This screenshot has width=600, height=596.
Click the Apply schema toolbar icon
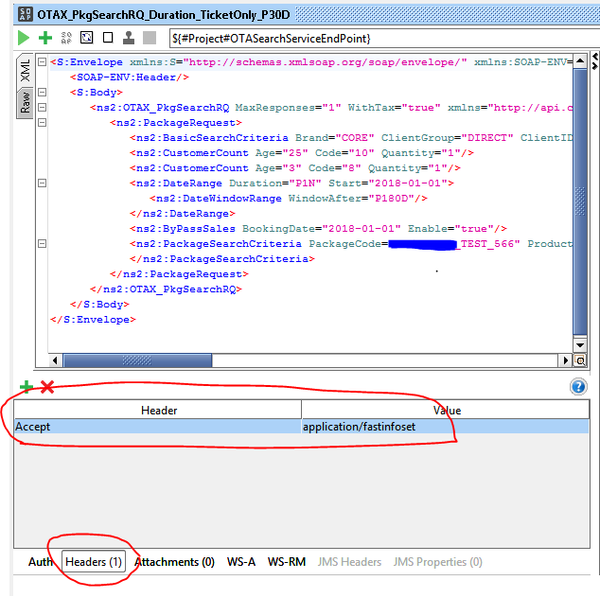tap(86, 37)
